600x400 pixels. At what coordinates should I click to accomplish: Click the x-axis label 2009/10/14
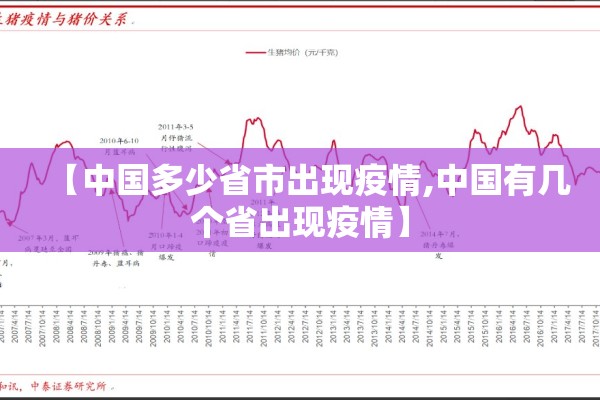pyautogui.click(x=153, y=328)
